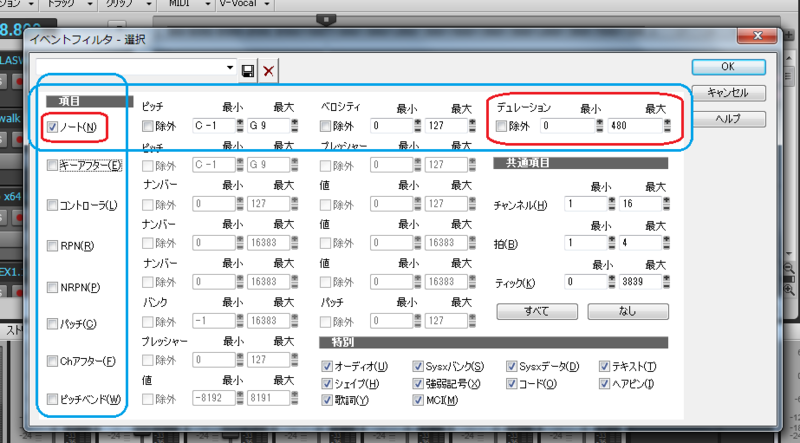Uncheck the シェイプ(H) checkbox
The width and height of the screenshot is (800, 443).
coord(327,383)
